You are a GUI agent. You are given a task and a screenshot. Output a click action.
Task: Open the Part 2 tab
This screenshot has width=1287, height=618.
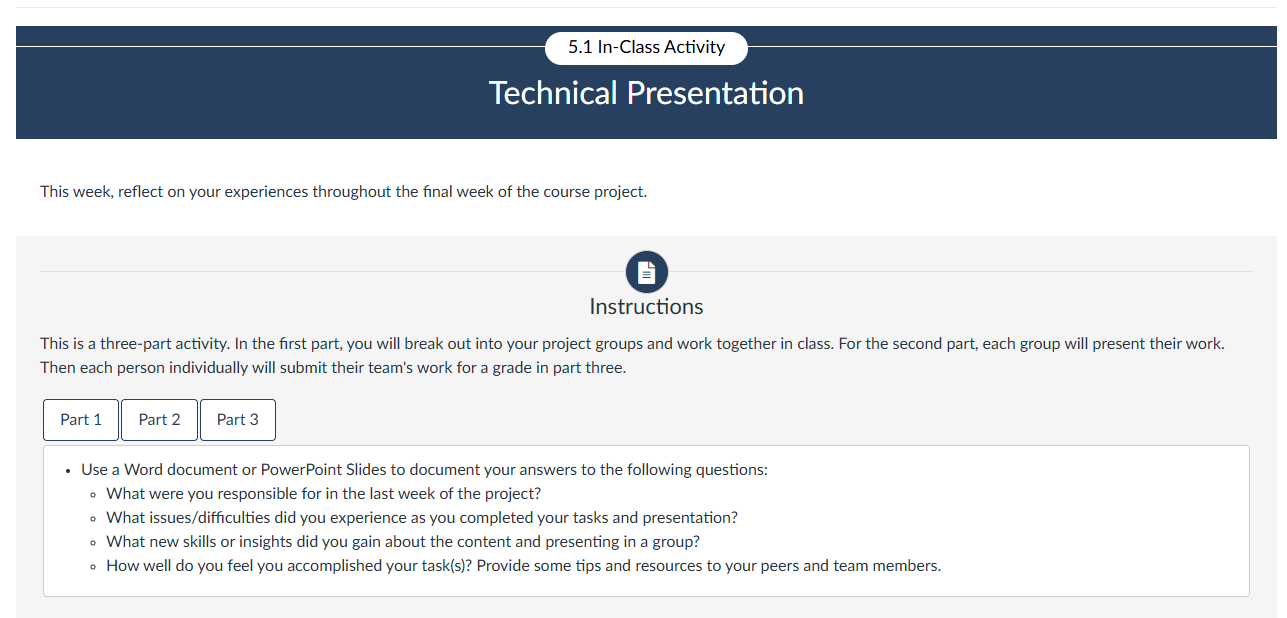click(x=159, y=419)
